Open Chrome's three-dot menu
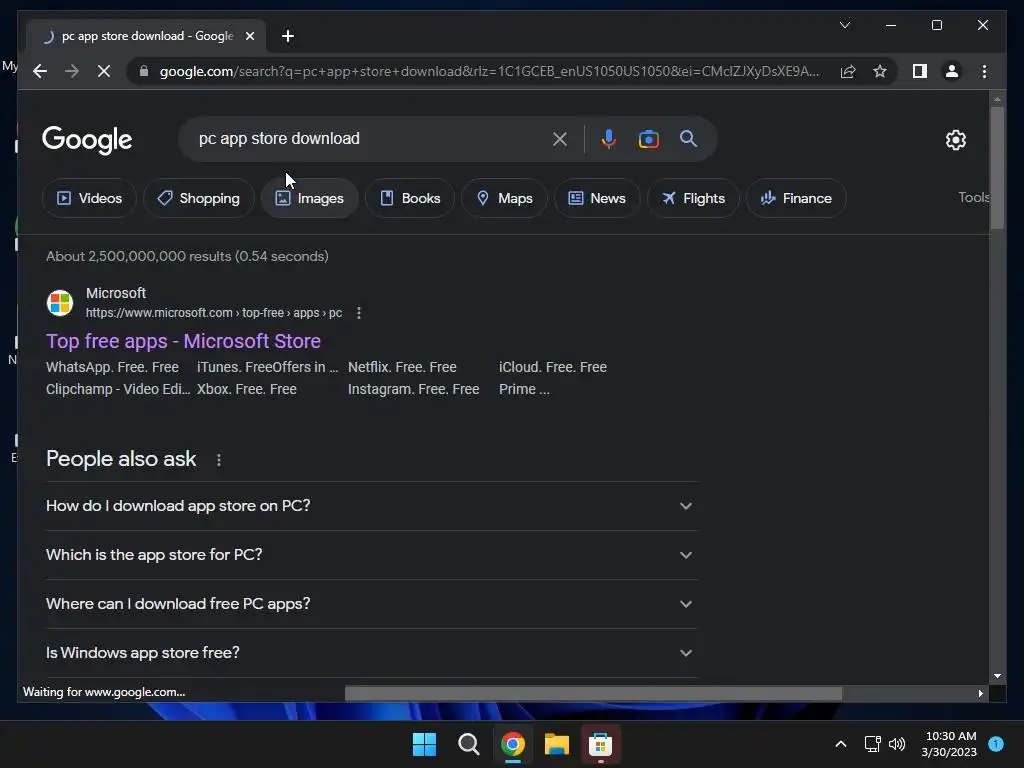1024x768 pixels. tap(984, 71)
